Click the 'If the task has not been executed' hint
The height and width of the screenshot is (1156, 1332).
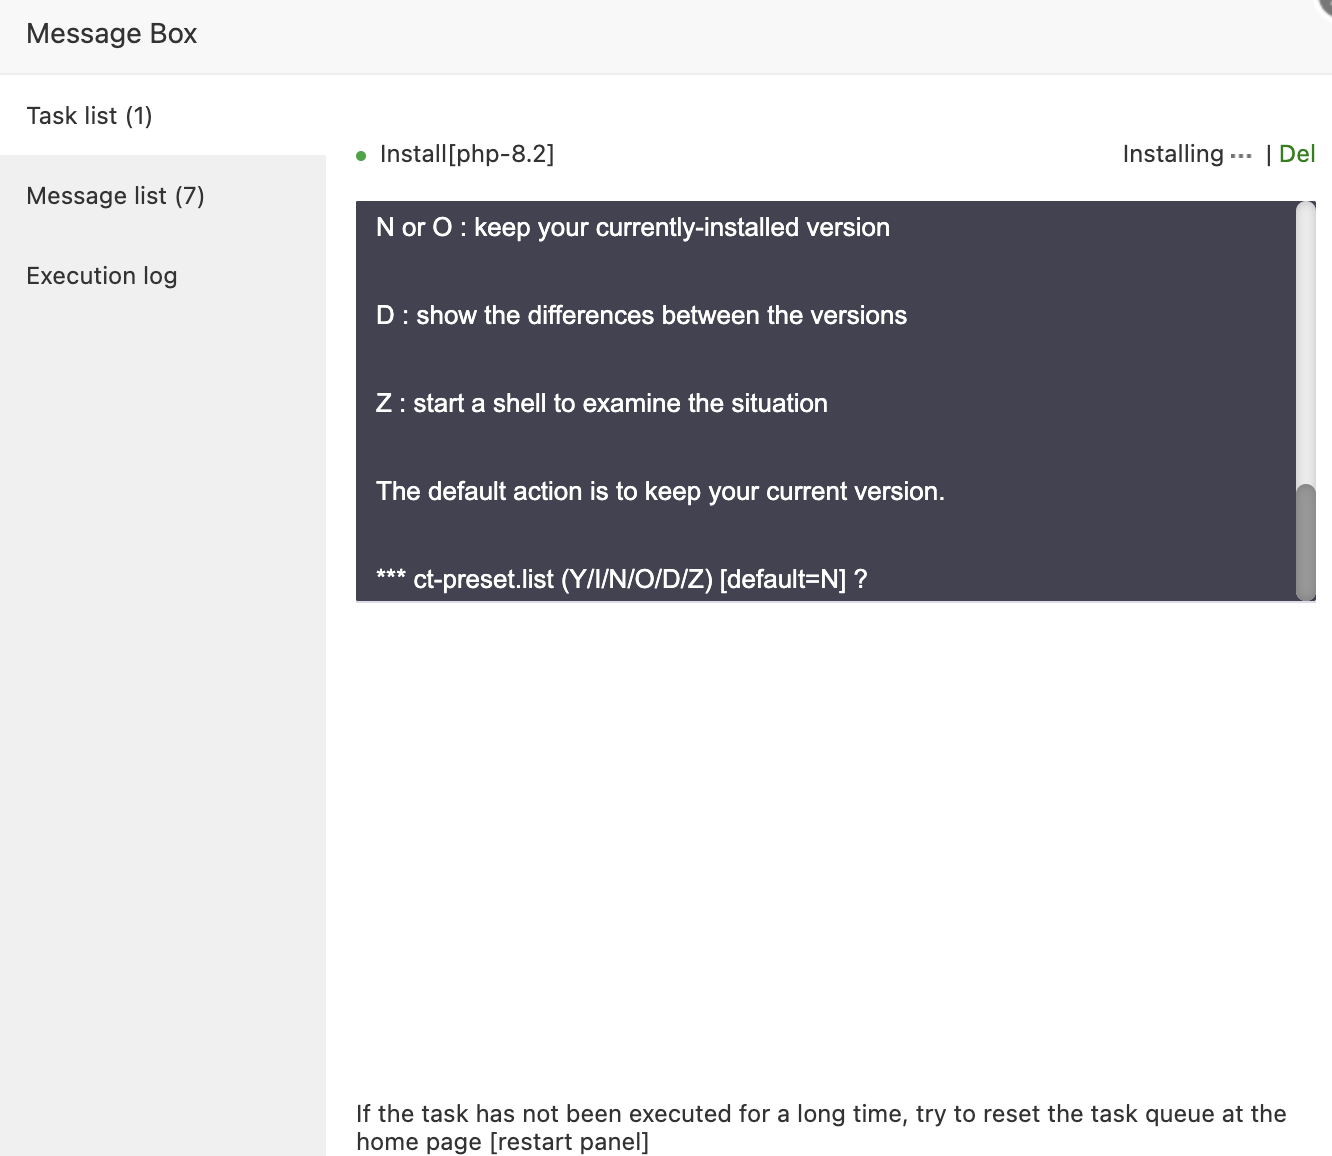820,1114
